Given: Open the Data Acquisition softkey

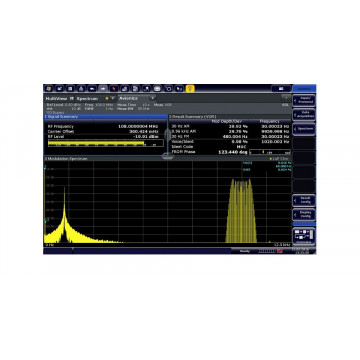Looking at the screenshot, I should pyautogui.click(x=304, y=114).
